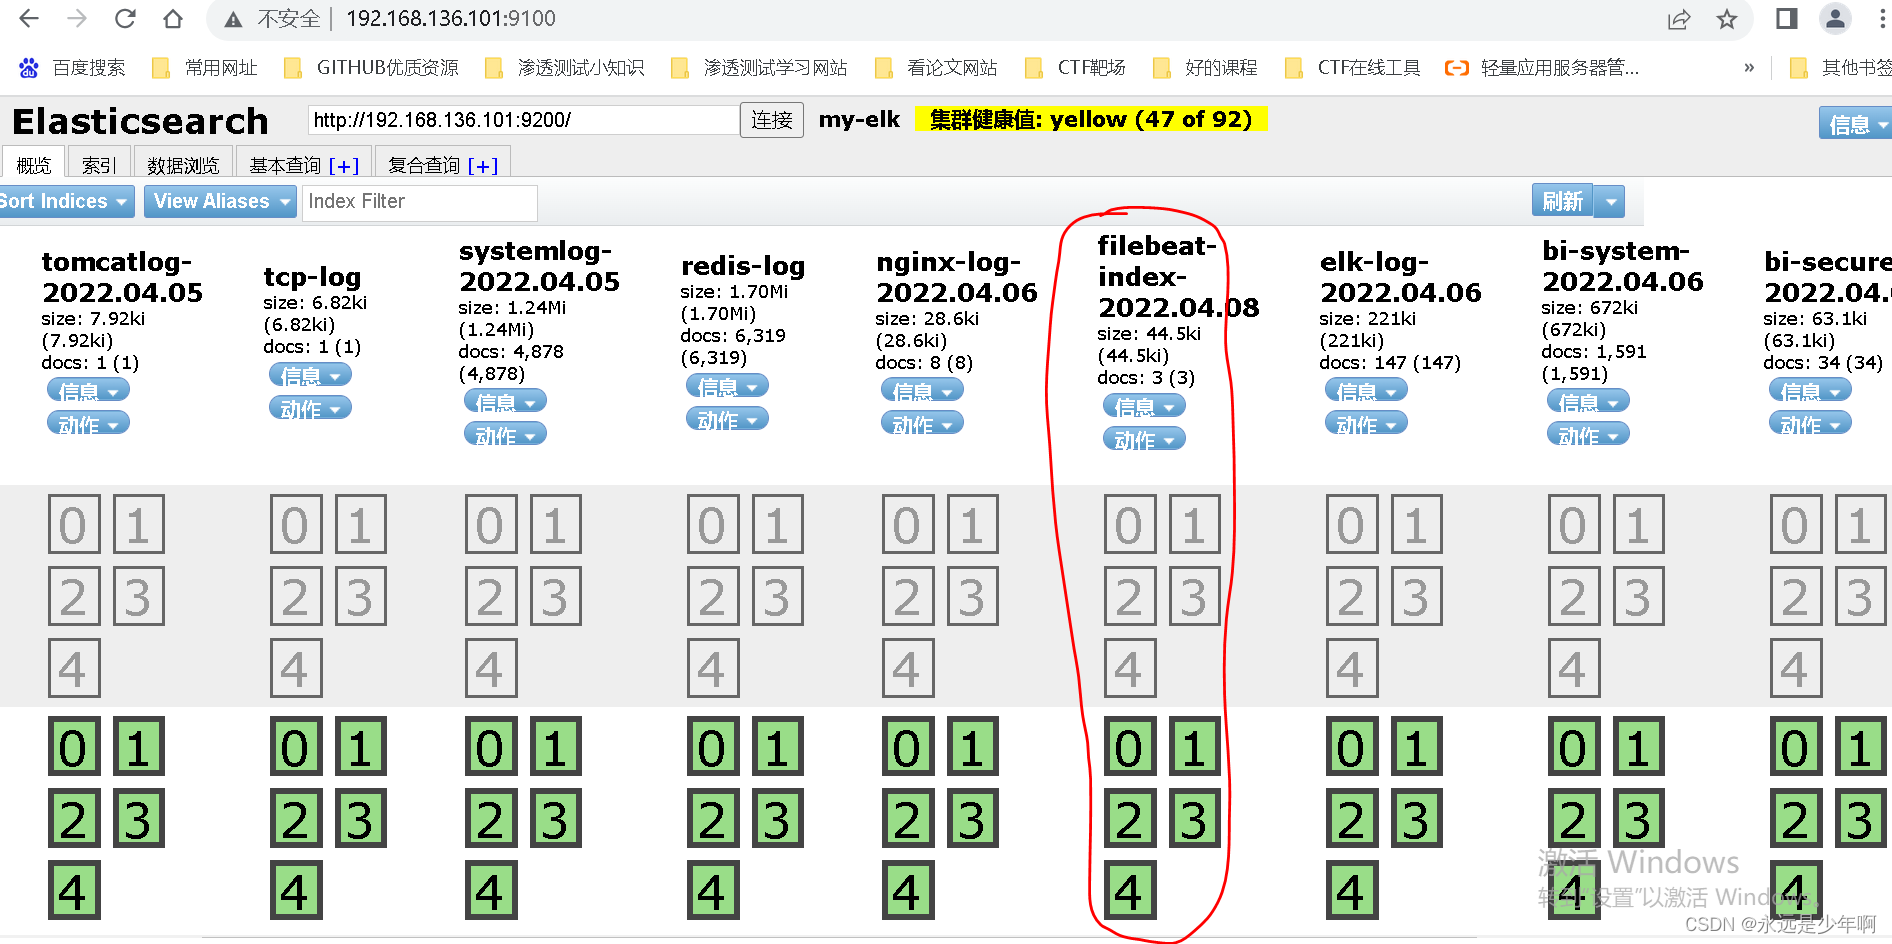This screenshot has width=1892, height=944.
Task: Open the browser profile menu
Action: tap(1835, 19)
